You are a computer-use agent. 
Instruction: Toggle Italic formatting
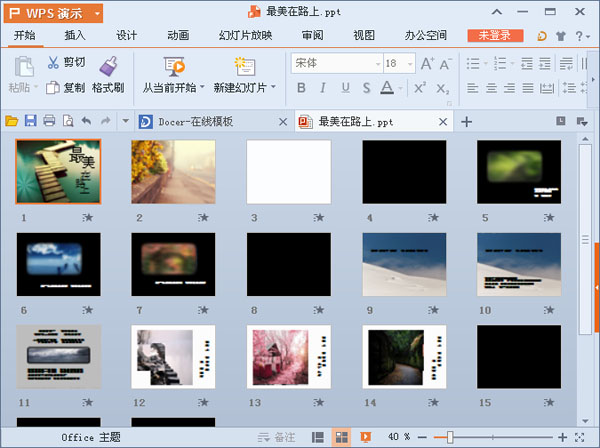[x=323, y=88]
